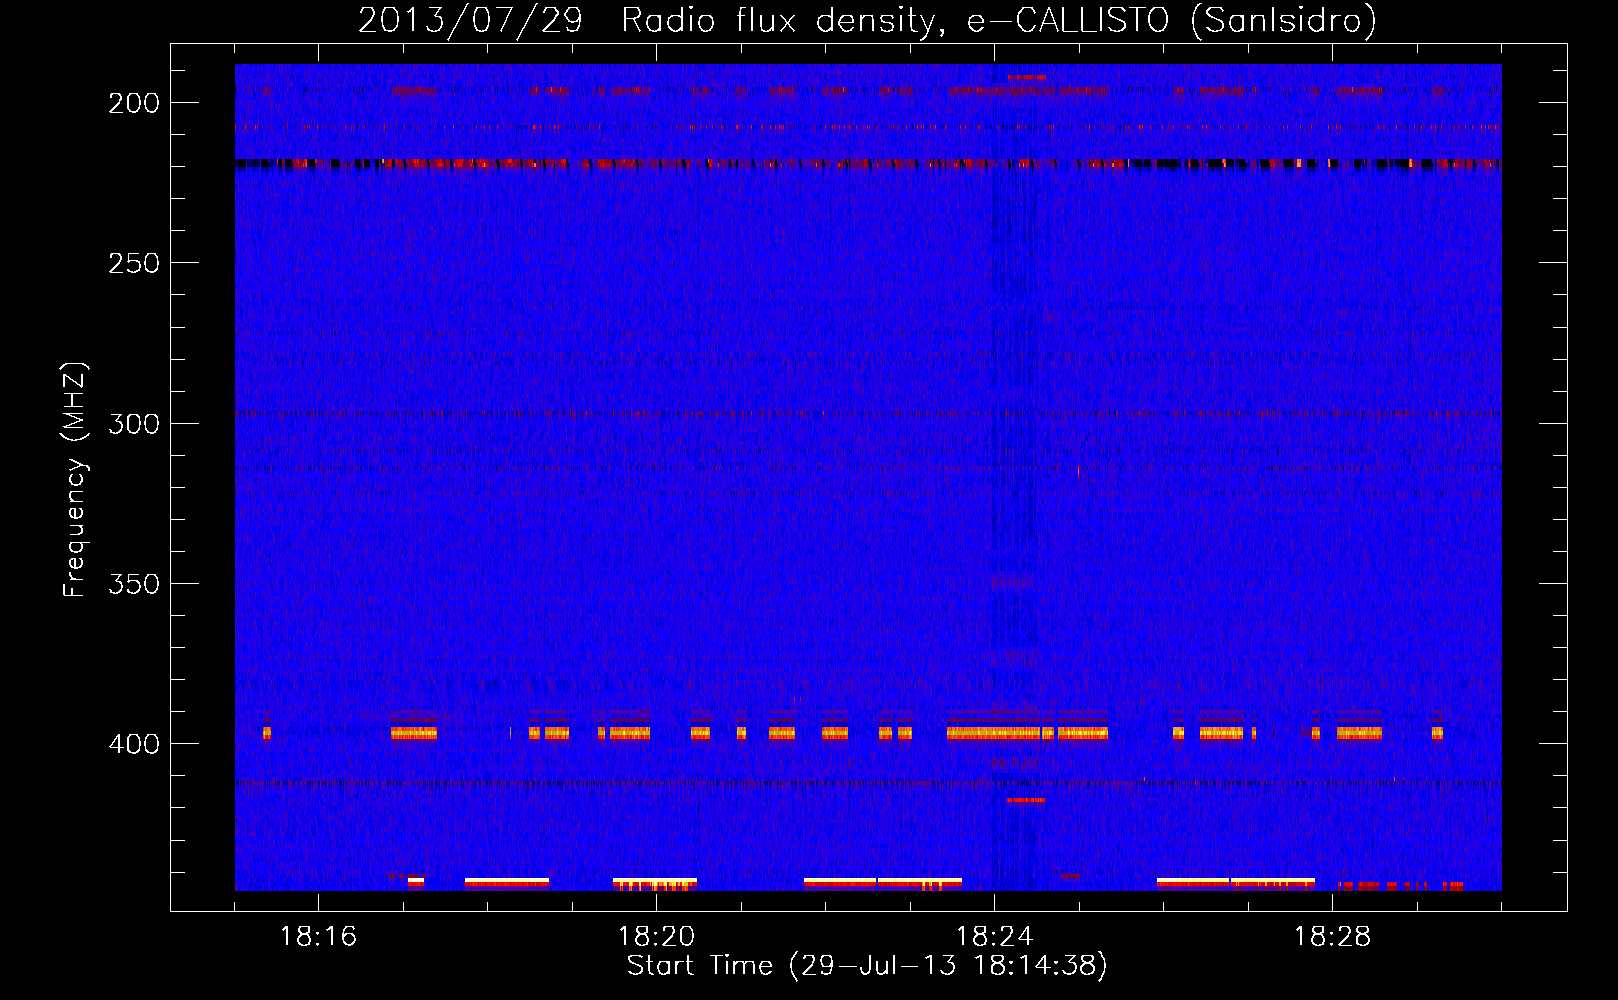Click the '400' frequency tick label

(134, 744)
